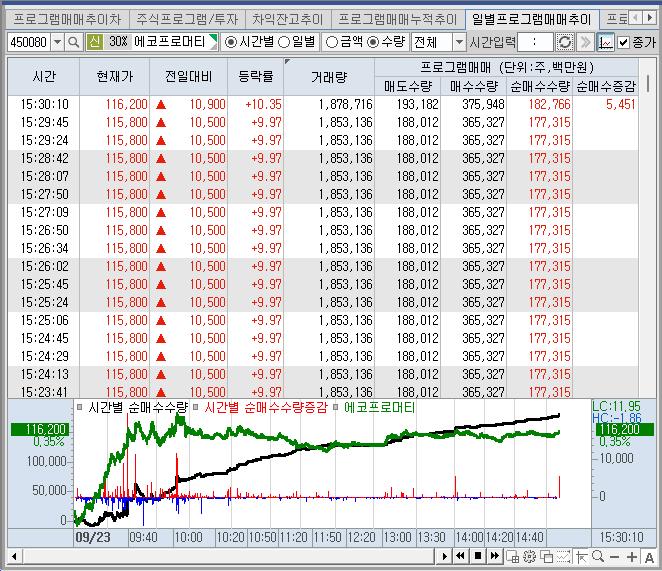Open the stock code dropdown arrow
Image resolution: width=662 pixels, height=571 pixels.
(57, 42)
